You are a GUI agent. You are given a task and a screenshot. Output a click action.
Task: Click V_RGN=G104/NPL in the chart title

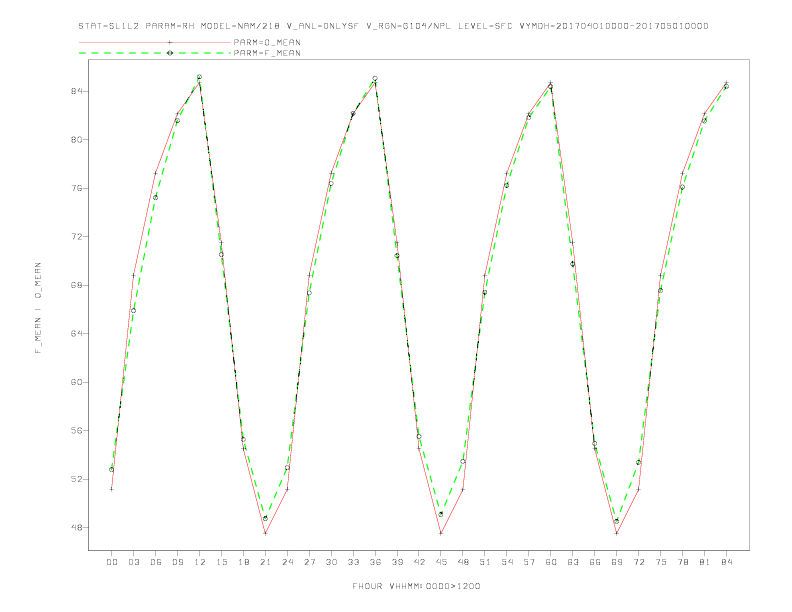tap(409, 26)
